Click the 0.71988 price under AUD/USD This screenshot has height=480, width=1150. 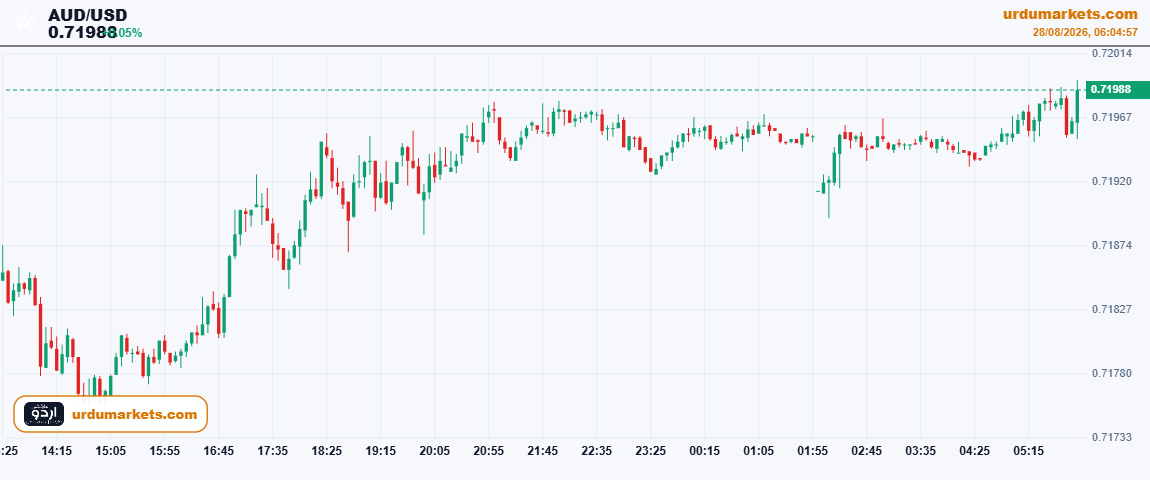(83, 32)
